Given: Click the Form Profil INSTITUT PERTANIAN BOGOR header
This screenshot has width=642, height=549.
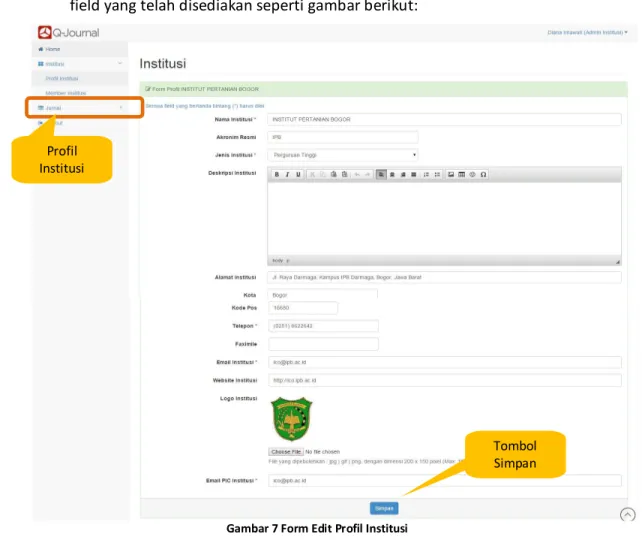Looking at the screenshot, I should (384, 89).
